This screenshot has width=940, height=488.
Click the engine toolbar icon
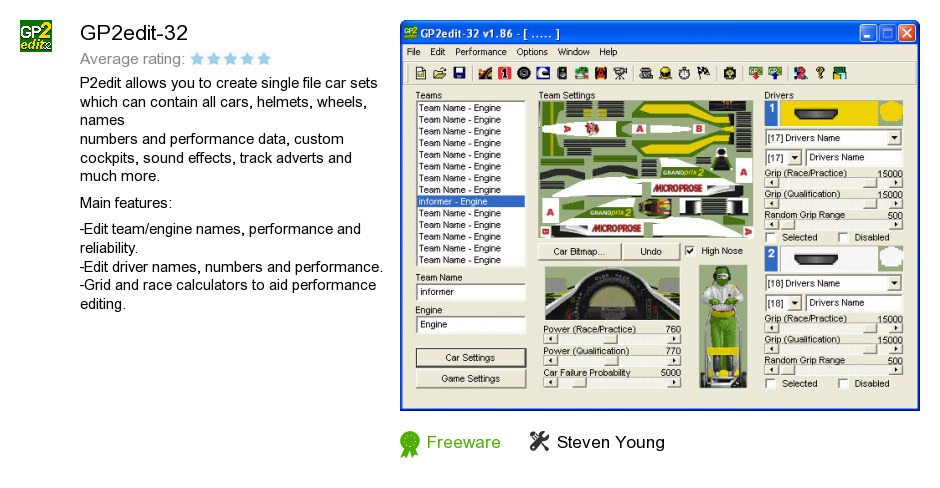646,73
